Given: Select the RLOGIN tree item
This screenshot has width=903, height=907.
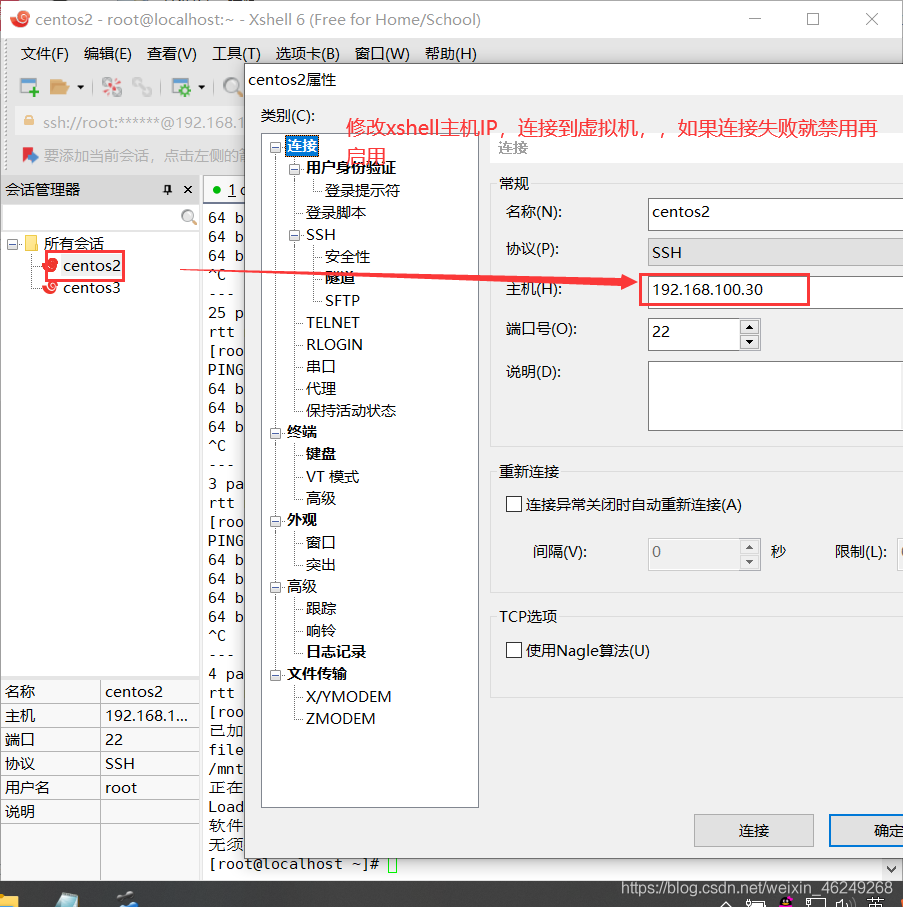Looking at the screenshot, I should [x=334, y=345].
